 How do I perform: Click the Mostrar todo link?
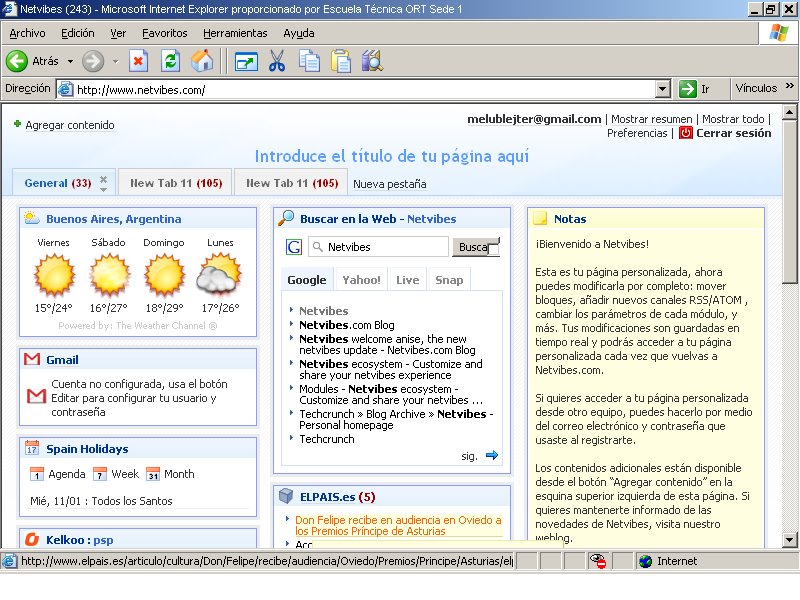pyautogui.click(x=733, y=119)
